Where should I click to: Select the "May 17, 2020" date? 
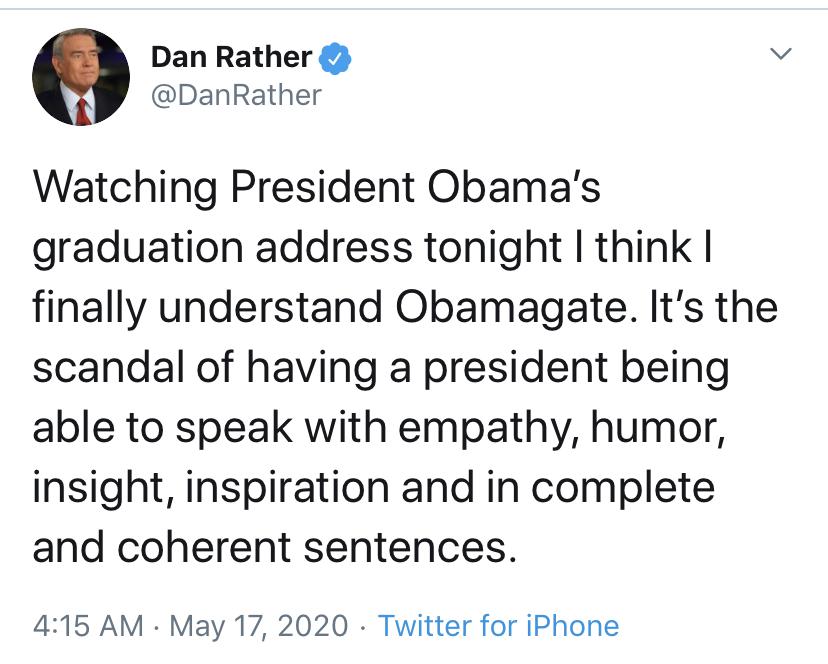(261, 626)
